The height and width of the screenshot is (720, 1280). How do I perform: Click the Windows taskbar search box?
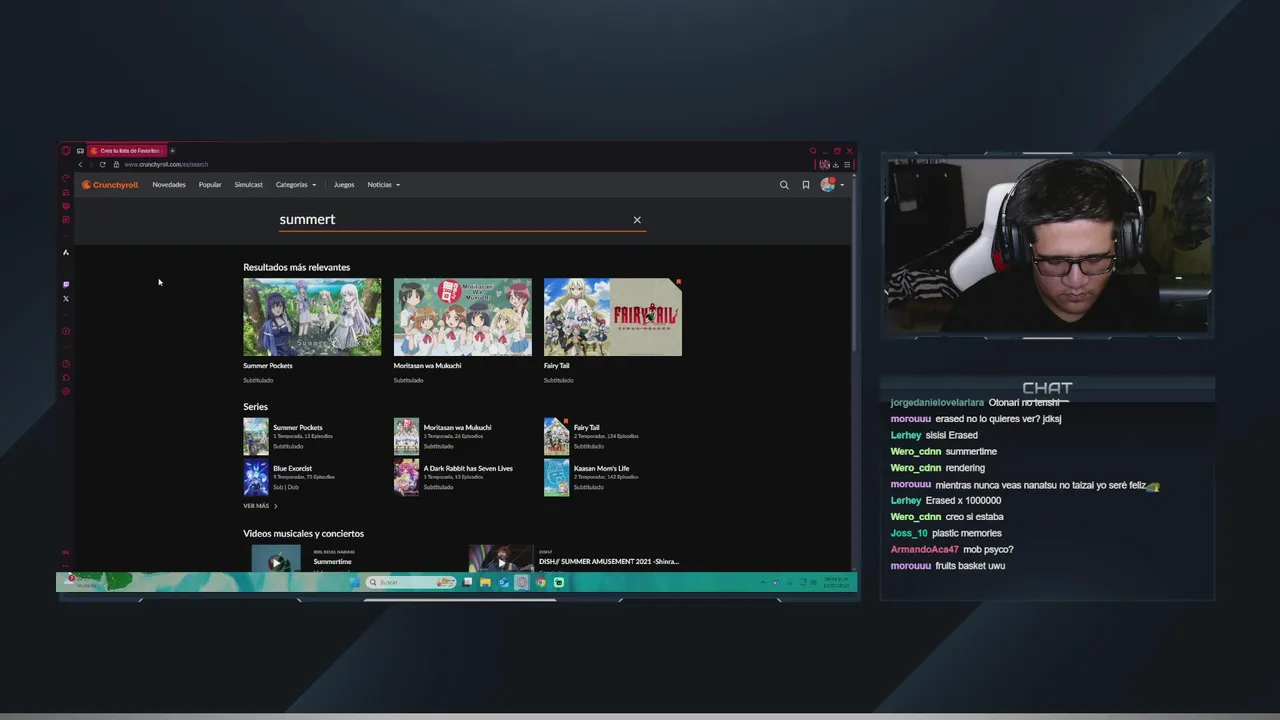411,582
